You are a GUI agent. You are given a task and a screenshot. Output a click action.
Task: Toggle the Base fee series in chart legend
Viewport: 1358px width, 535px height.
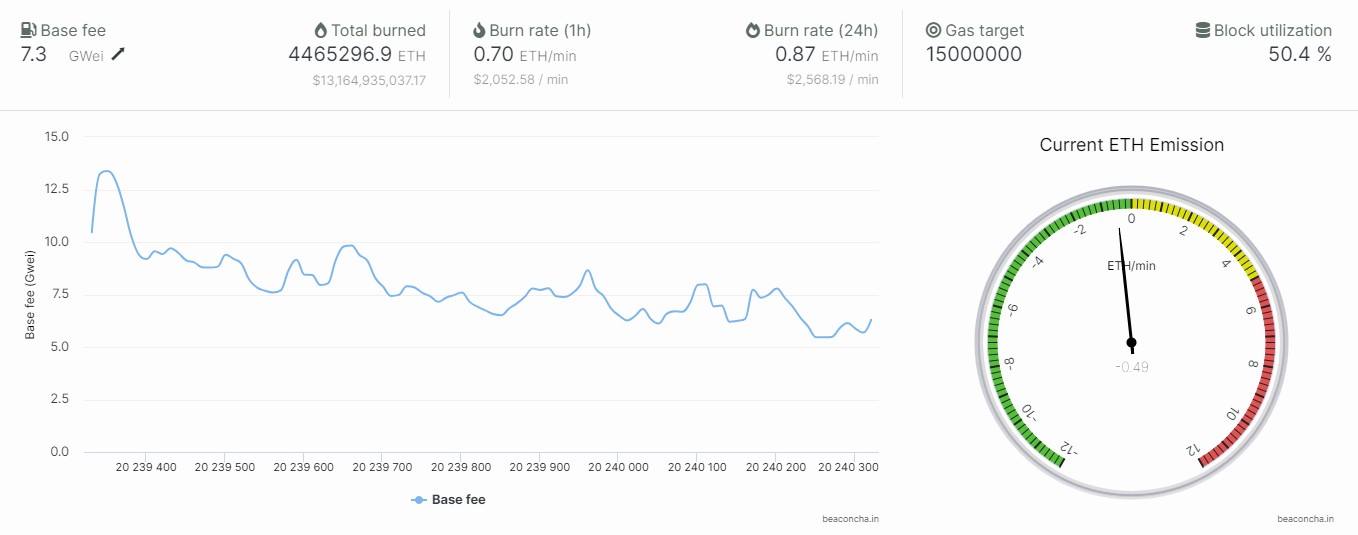point(448,499)
